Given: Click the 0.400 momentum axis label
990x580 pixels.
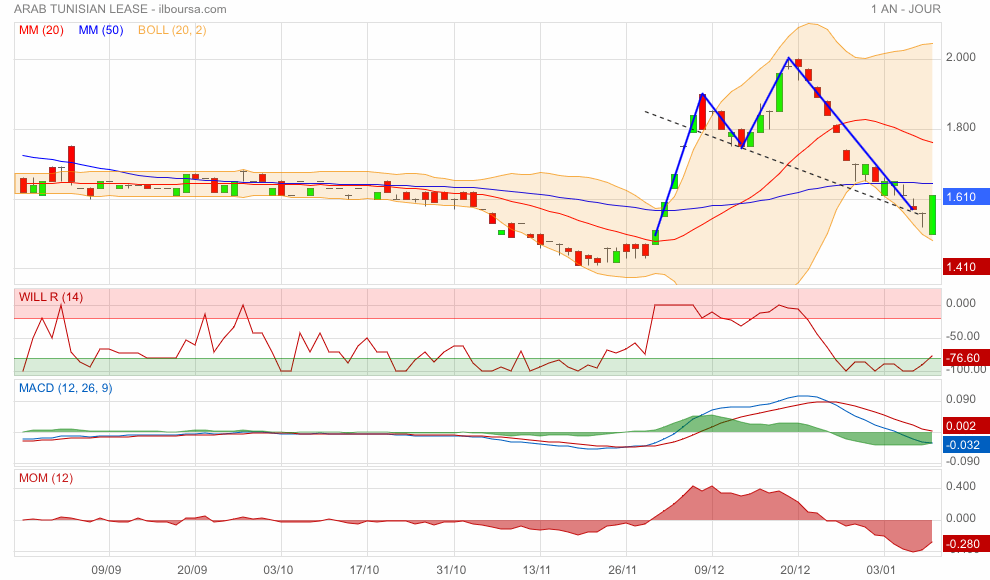Looking at the screenshot, I should 960,486.
